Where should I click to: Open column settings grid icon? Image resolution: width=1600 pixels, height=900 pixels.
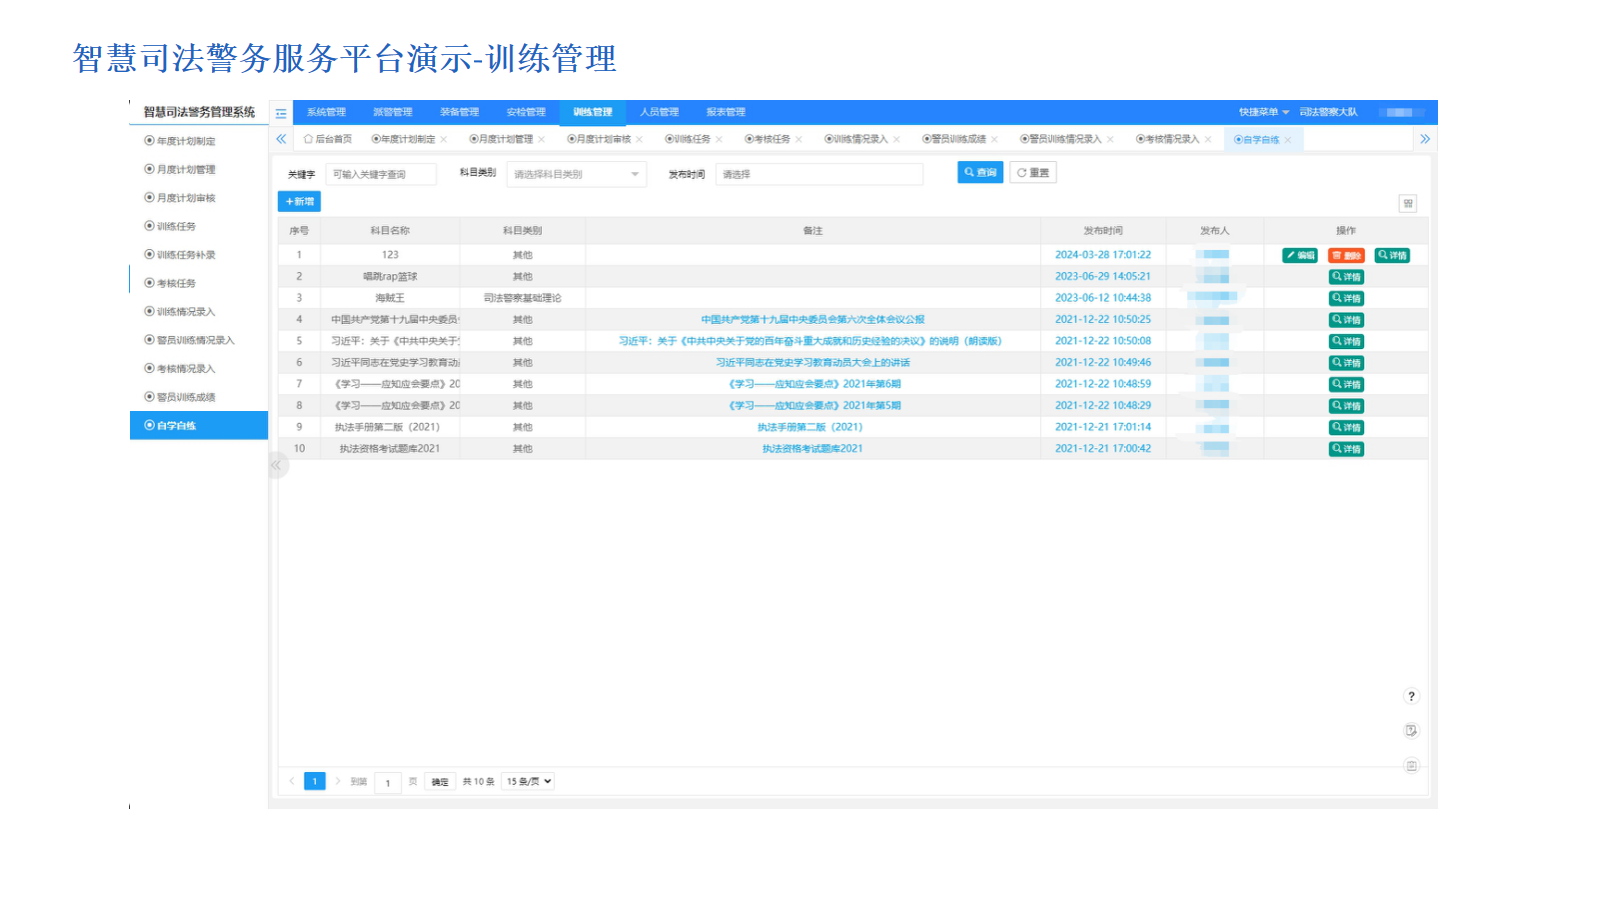1408,203
